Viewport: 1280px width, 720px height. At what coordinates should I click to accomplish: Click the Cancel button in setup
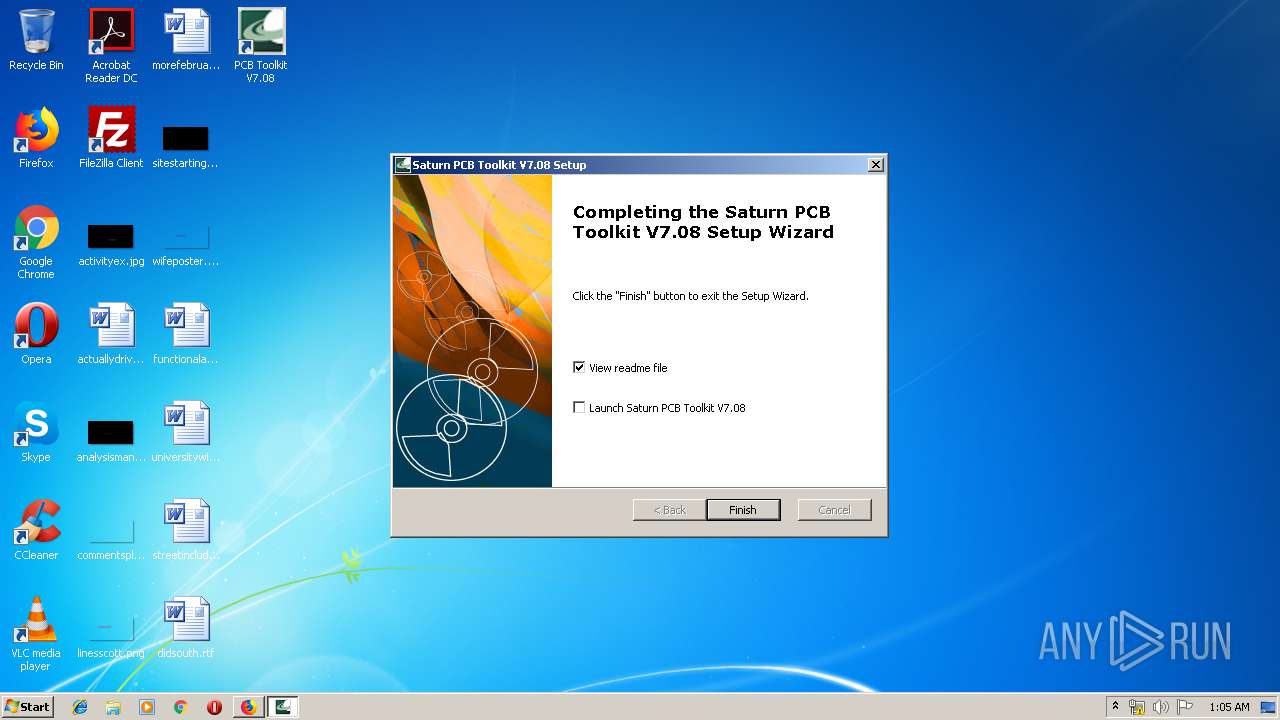[835, 510]
